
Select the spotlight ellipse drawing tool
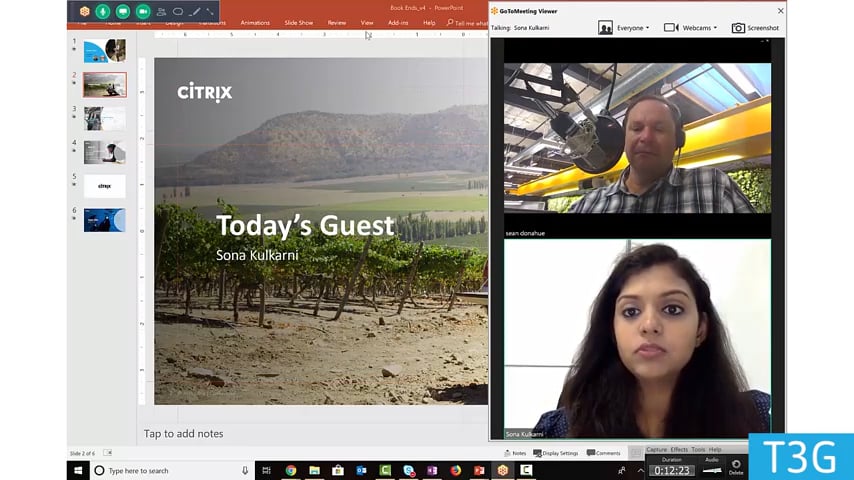tap(178, 11)
